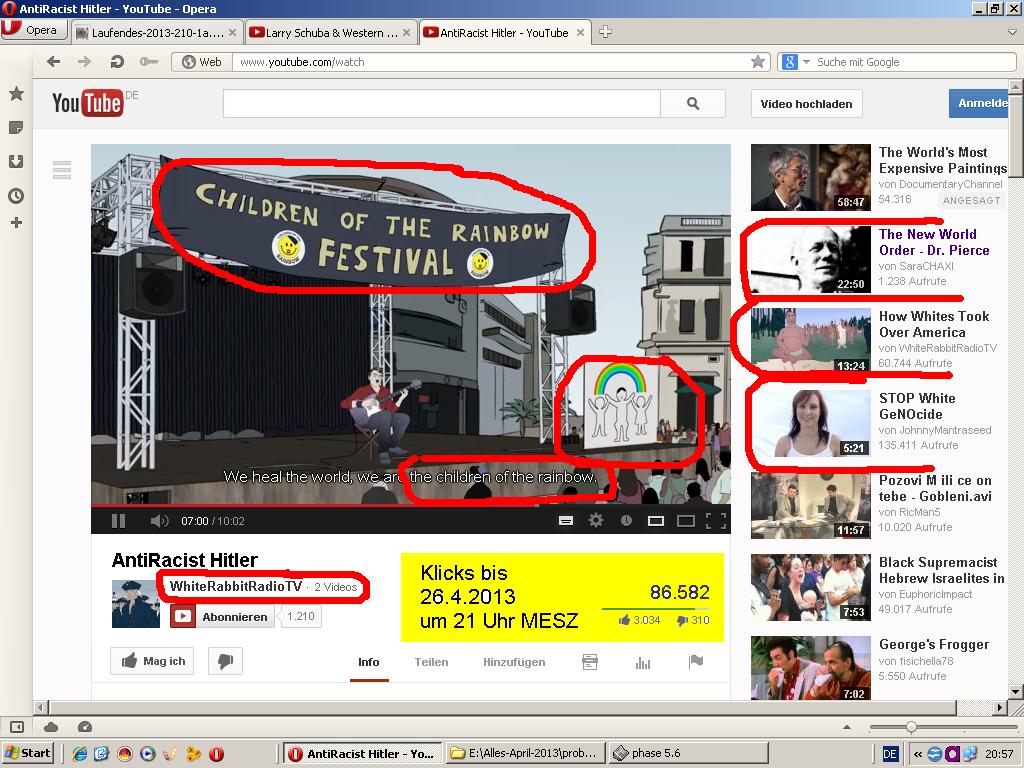The width and height of the screenshot is (1024, 768).
Task: Click the YouTube logo
Action: tap(88, 103)
